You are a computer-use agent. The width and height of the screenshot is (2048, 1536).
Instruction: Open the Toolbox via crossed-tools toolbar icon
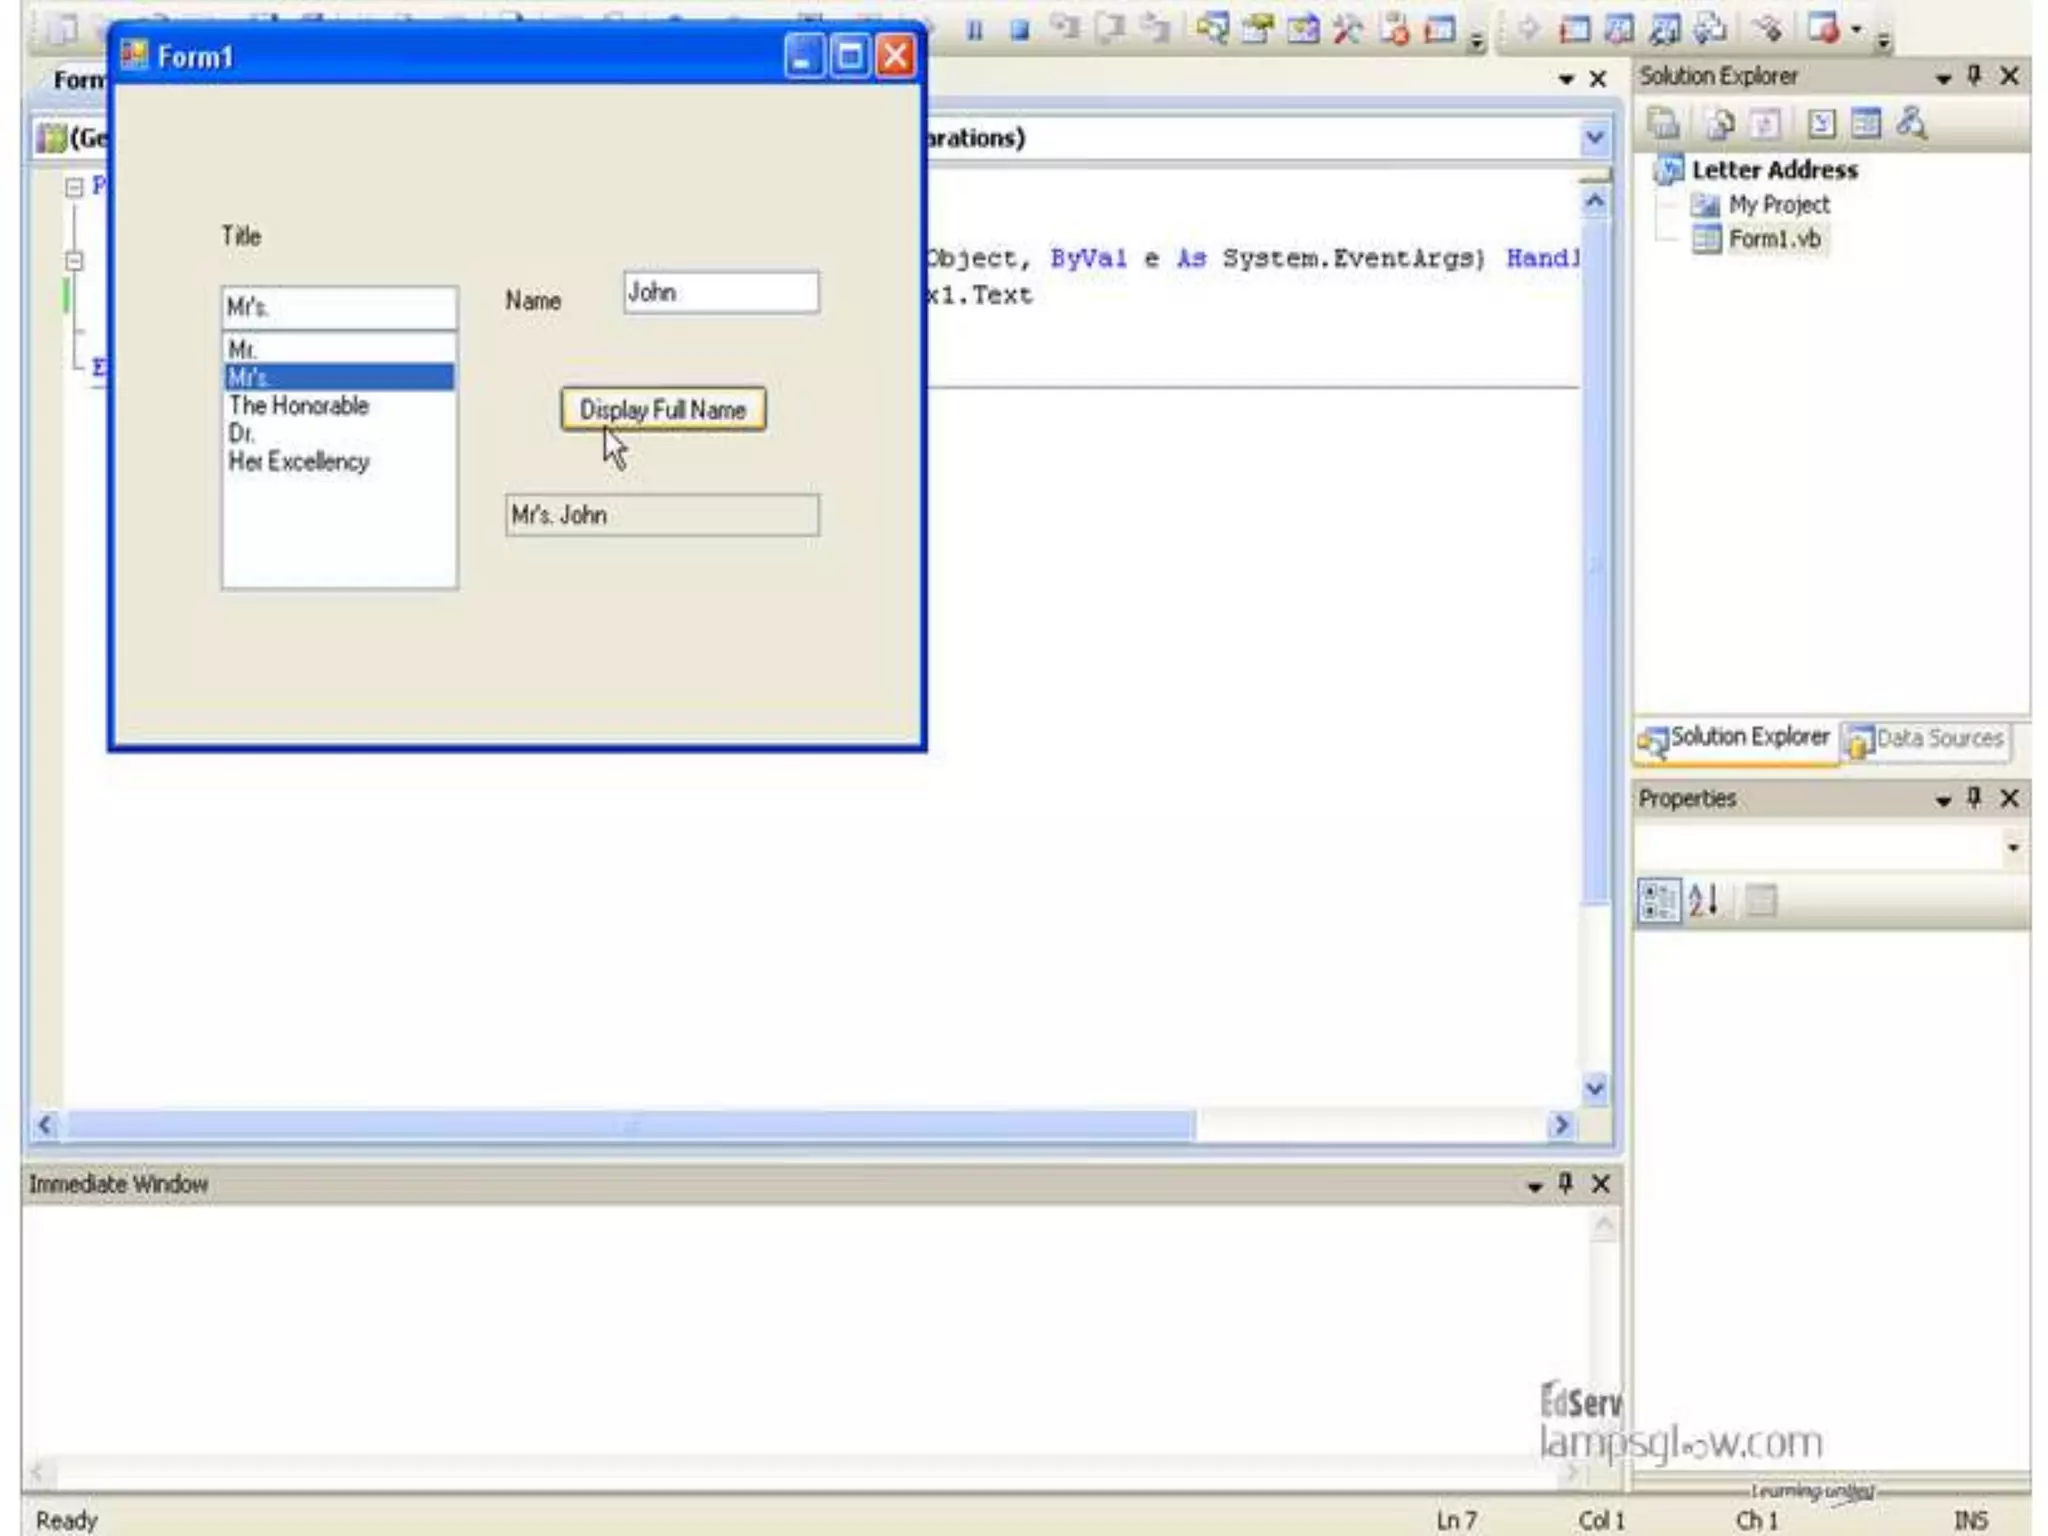1348,29
